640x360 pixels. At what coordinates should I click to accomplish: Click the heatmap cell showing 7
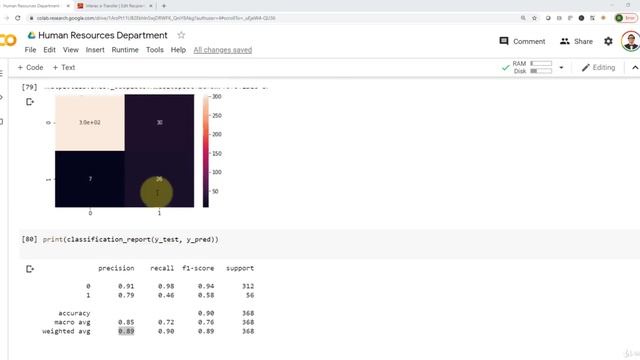(x=90, y=179)
